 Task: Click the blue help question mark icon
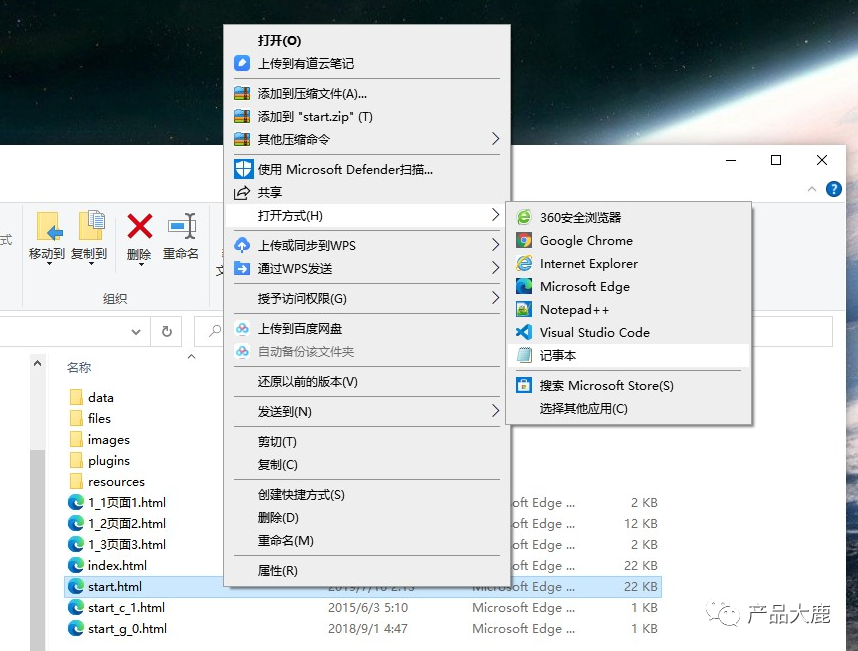[x=833, y=189]
